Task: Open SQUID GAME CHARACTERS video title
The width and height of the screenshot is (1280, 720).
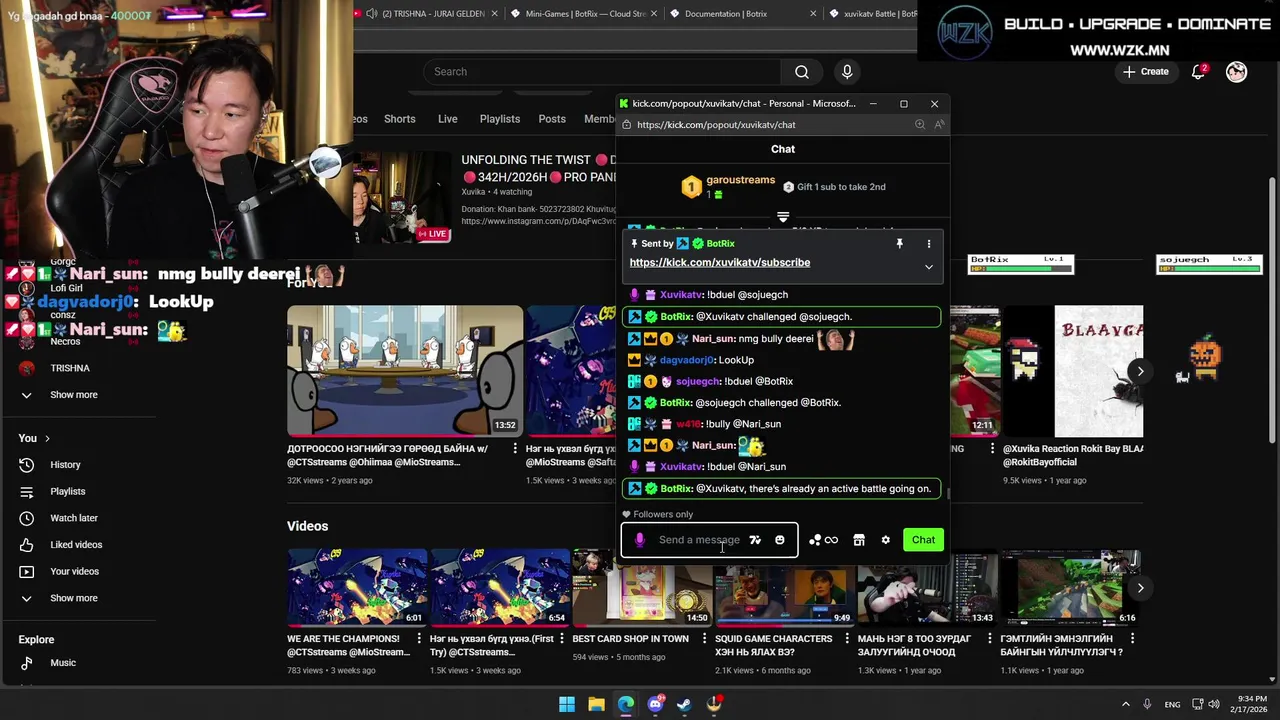Action: tap(773, 645)
